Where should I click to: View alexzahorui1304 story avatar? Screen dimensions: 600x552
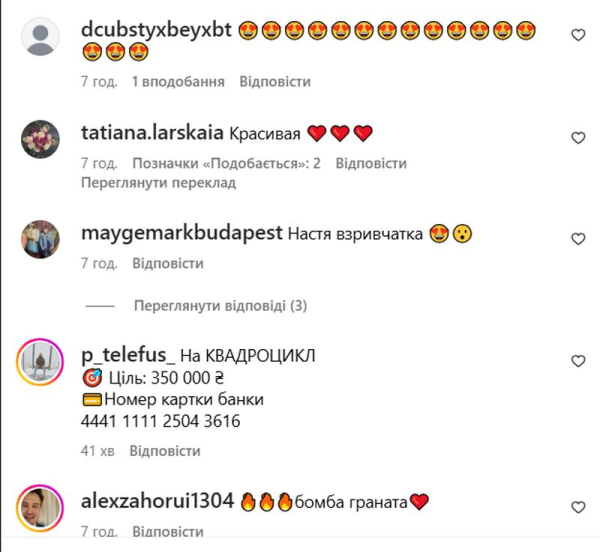[x=40, y=508]
